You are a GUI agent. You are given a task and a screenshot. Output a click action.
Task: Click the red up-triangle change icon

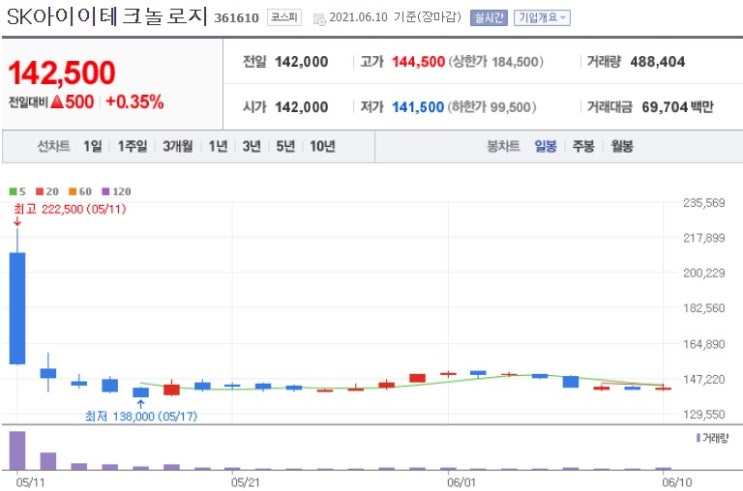[x=57, y=101]
